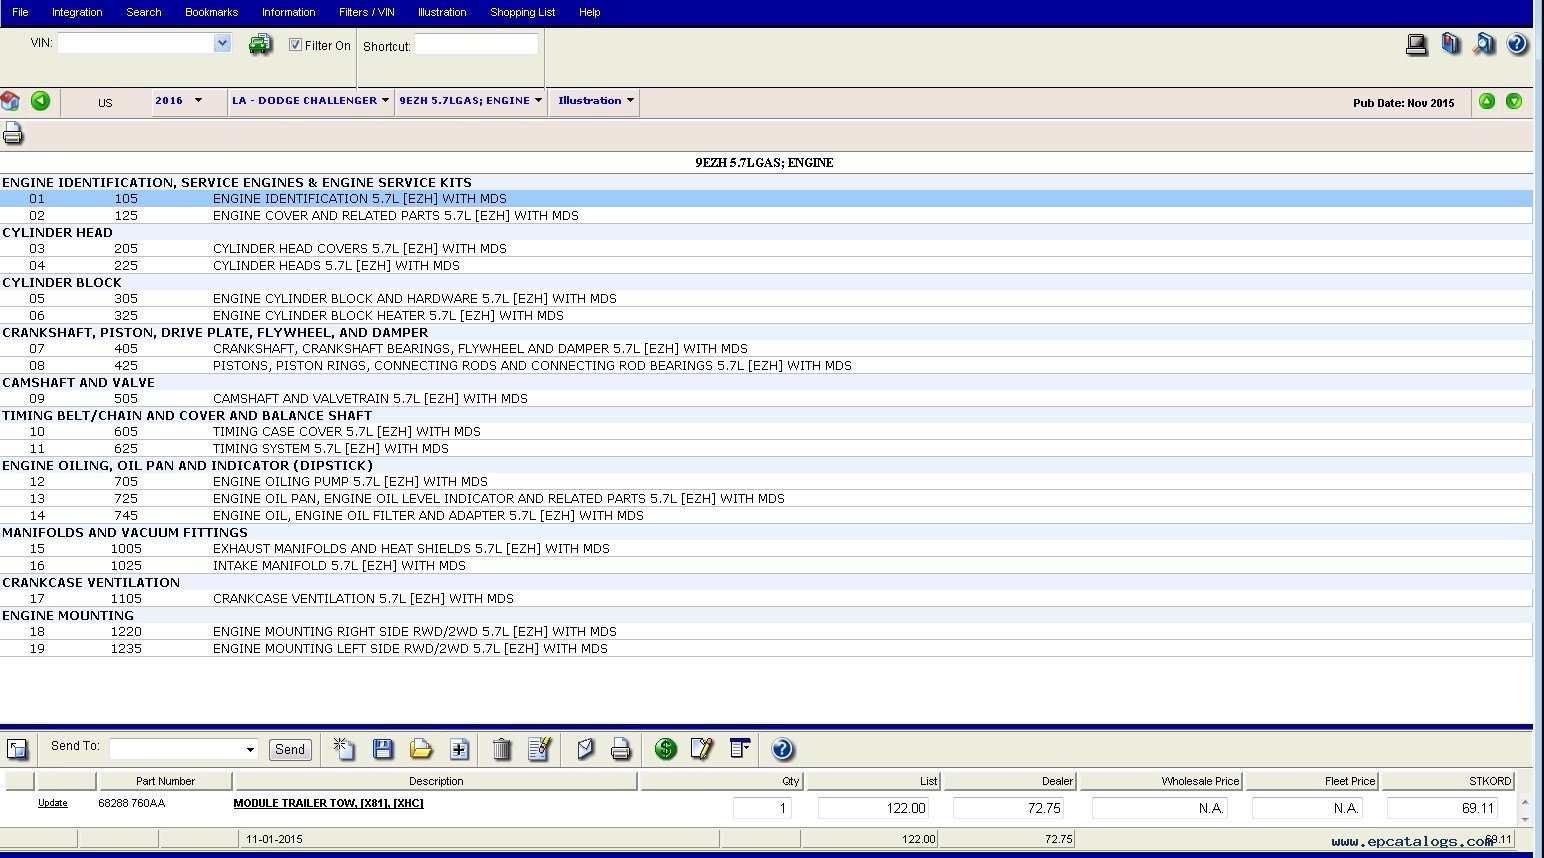Select CAMSHAFT AND VALVETRAIN 5.7L row
Viewport: 1544px width, 858px height.
pos(766,399)
